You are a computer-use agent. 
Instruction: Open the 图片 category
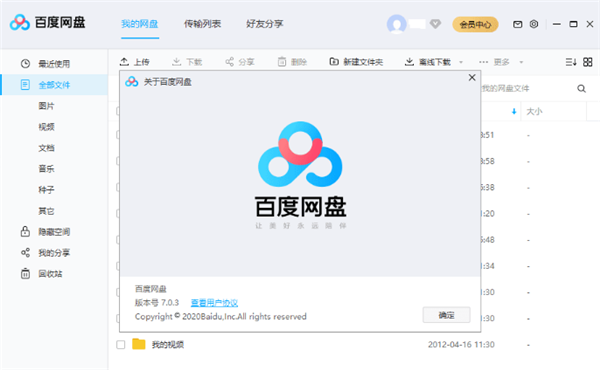coord(46,106)
